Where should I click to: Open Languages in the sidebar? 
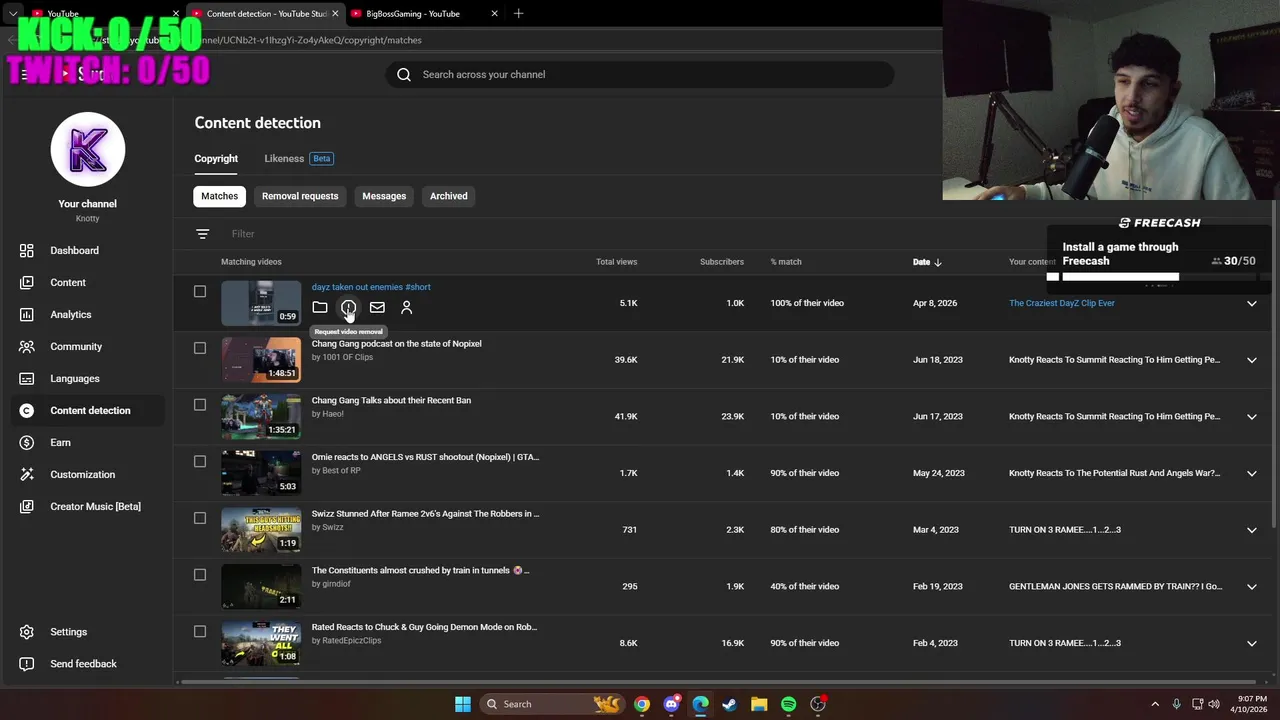pyautogui.click(x=74, y=378)
